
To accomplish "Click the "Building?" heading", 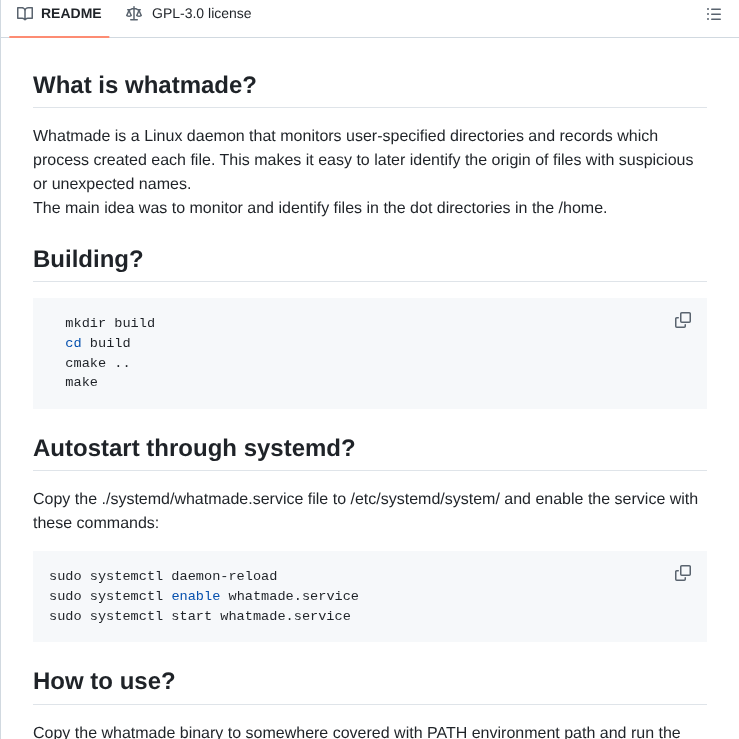I will tap(88, 259).
